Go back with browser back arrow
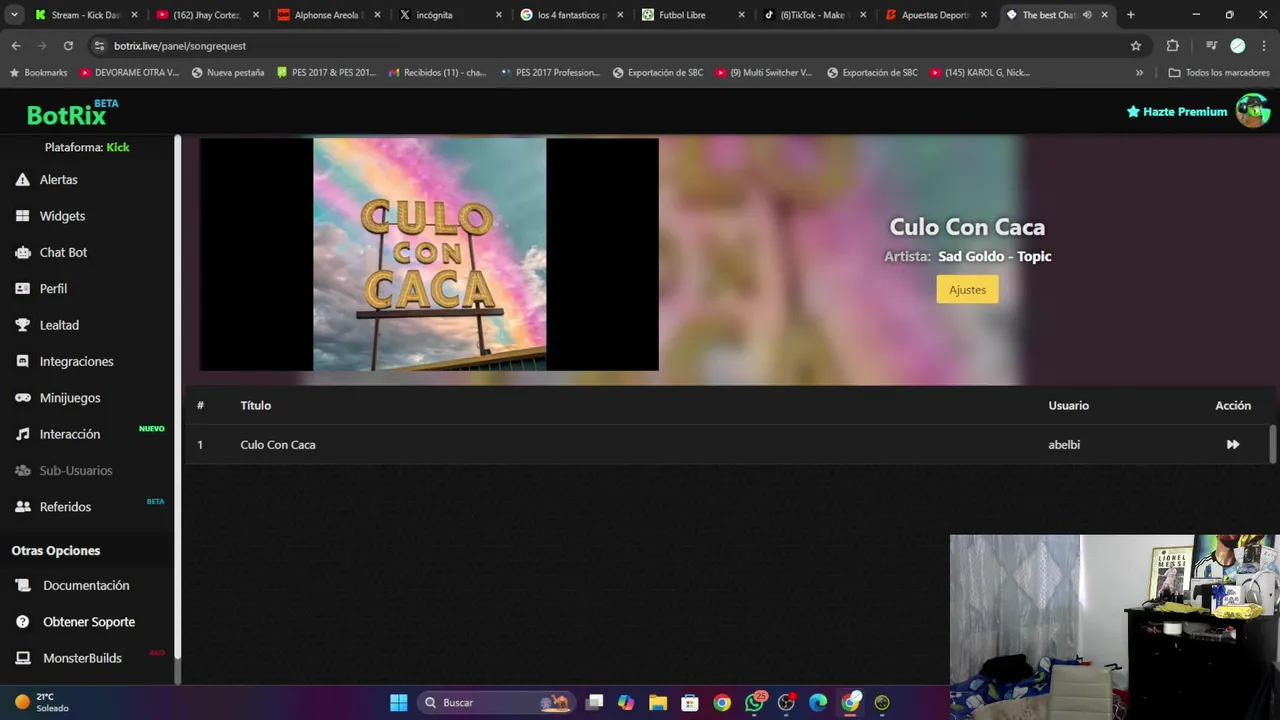 pos(16,46)
